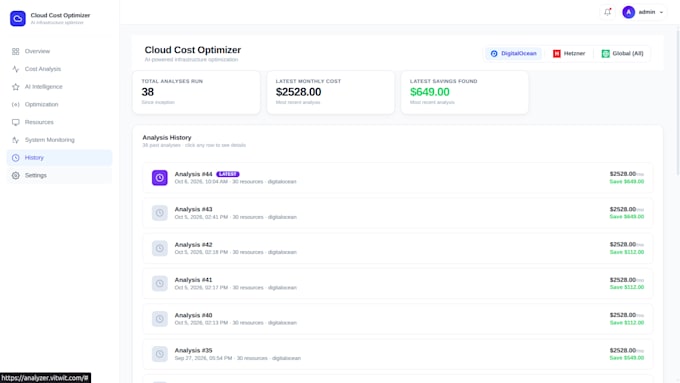
Task: Click the TOTAL ANALYSES RUN label
Action: click(x=172, y=81)
